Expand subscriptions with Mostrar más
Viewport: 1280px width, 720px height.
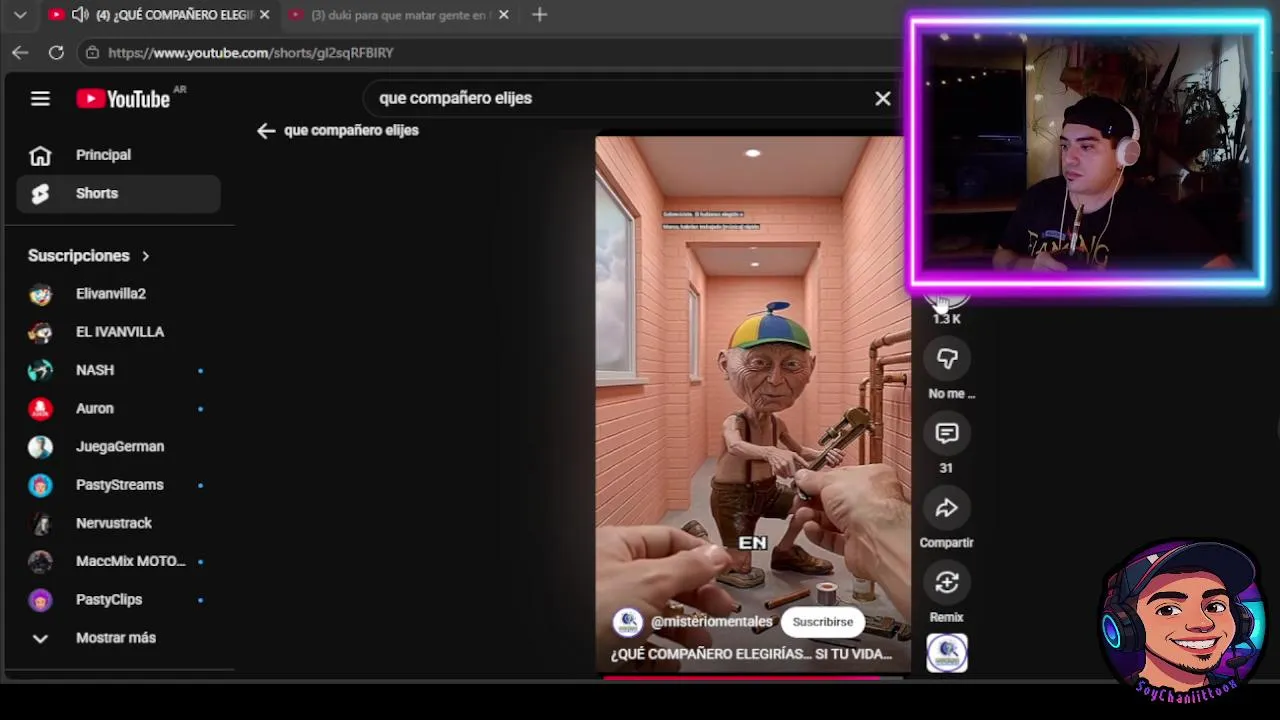[x=118, y=638]
